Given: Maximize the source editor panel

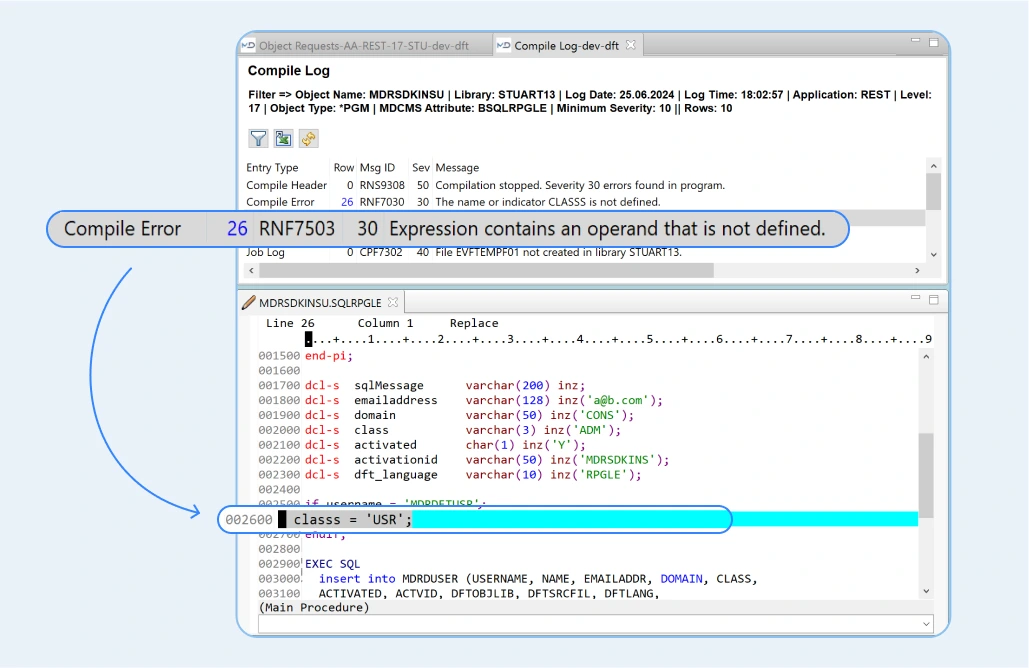Looking at the screenshot, I should pos(933,299).
